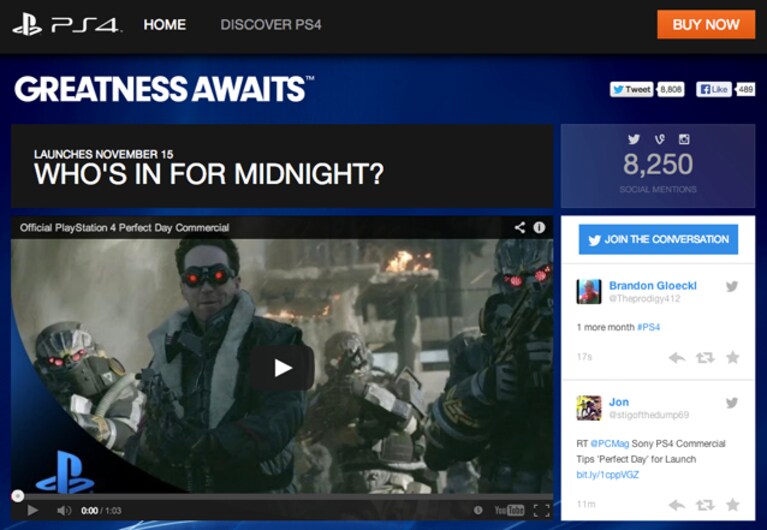The height and width of the screenshot is (530, 767).
Task: Click the video info icon
Action: click(539, 227)
